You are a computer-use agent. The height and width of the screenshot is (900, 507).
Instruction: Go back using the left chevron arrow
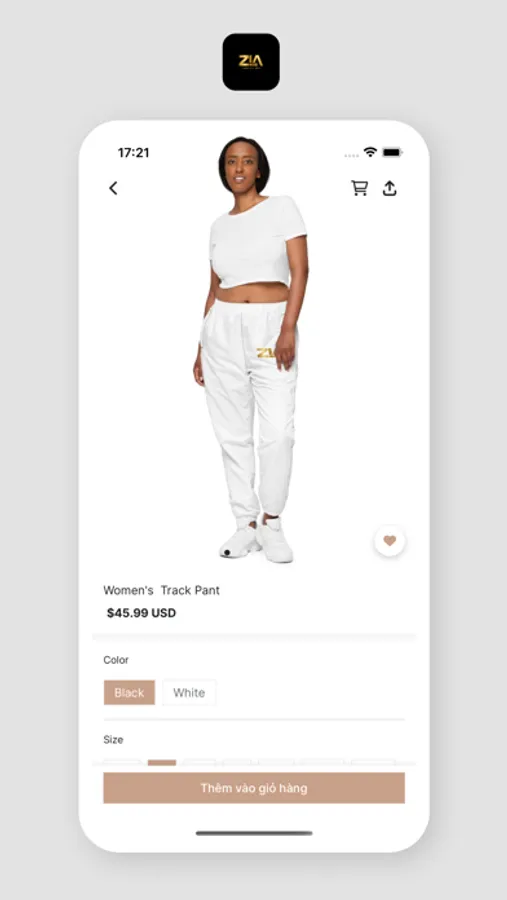click(x=113, y=188)
